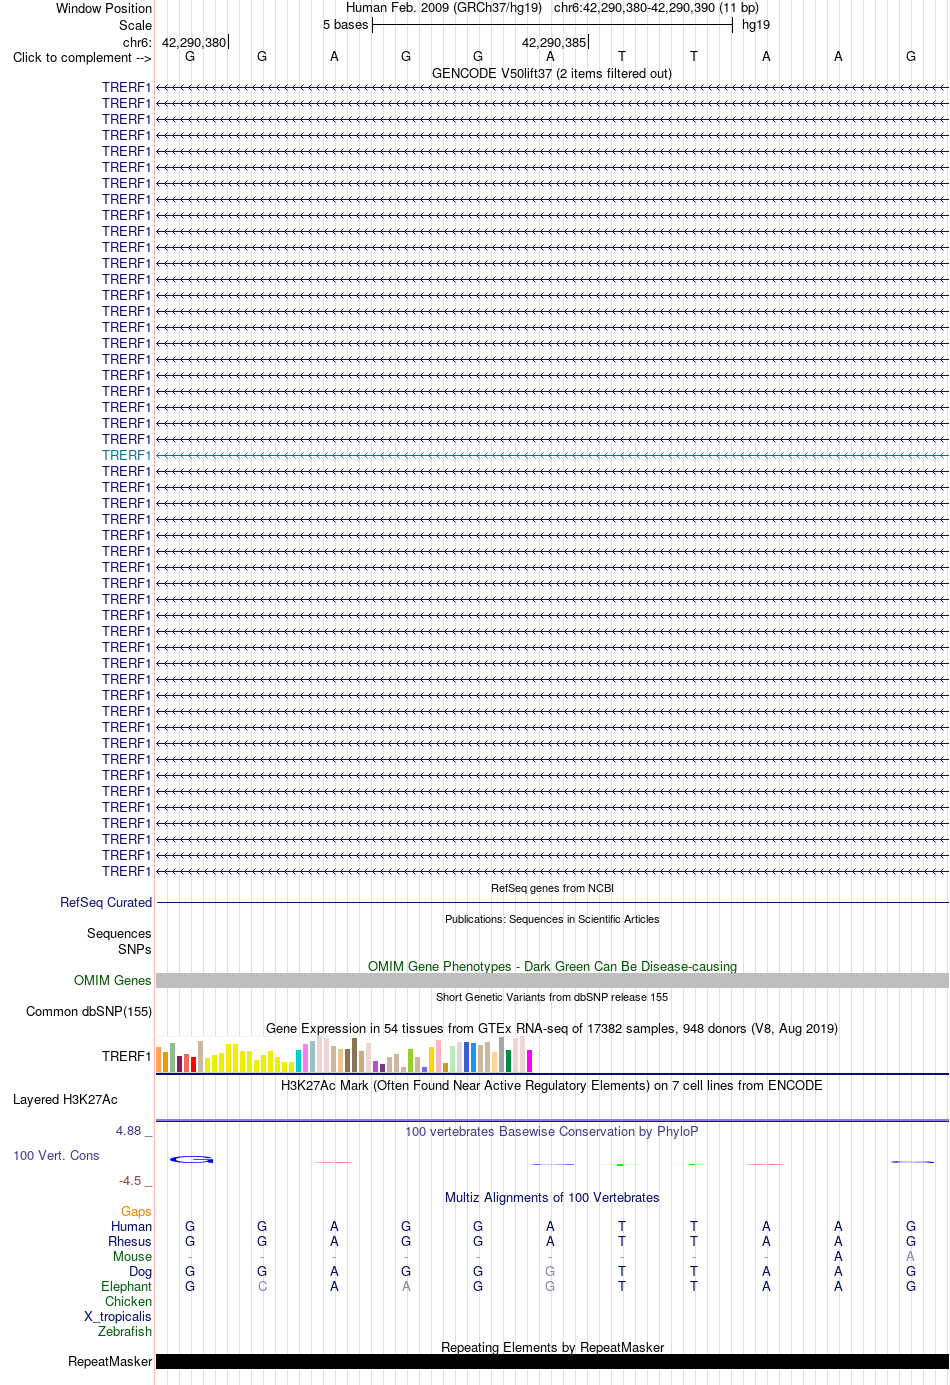This screenshot has width=950, height=1385.
Task: Click the magenta bar in GTEx expression chart
Action: 530,1061
